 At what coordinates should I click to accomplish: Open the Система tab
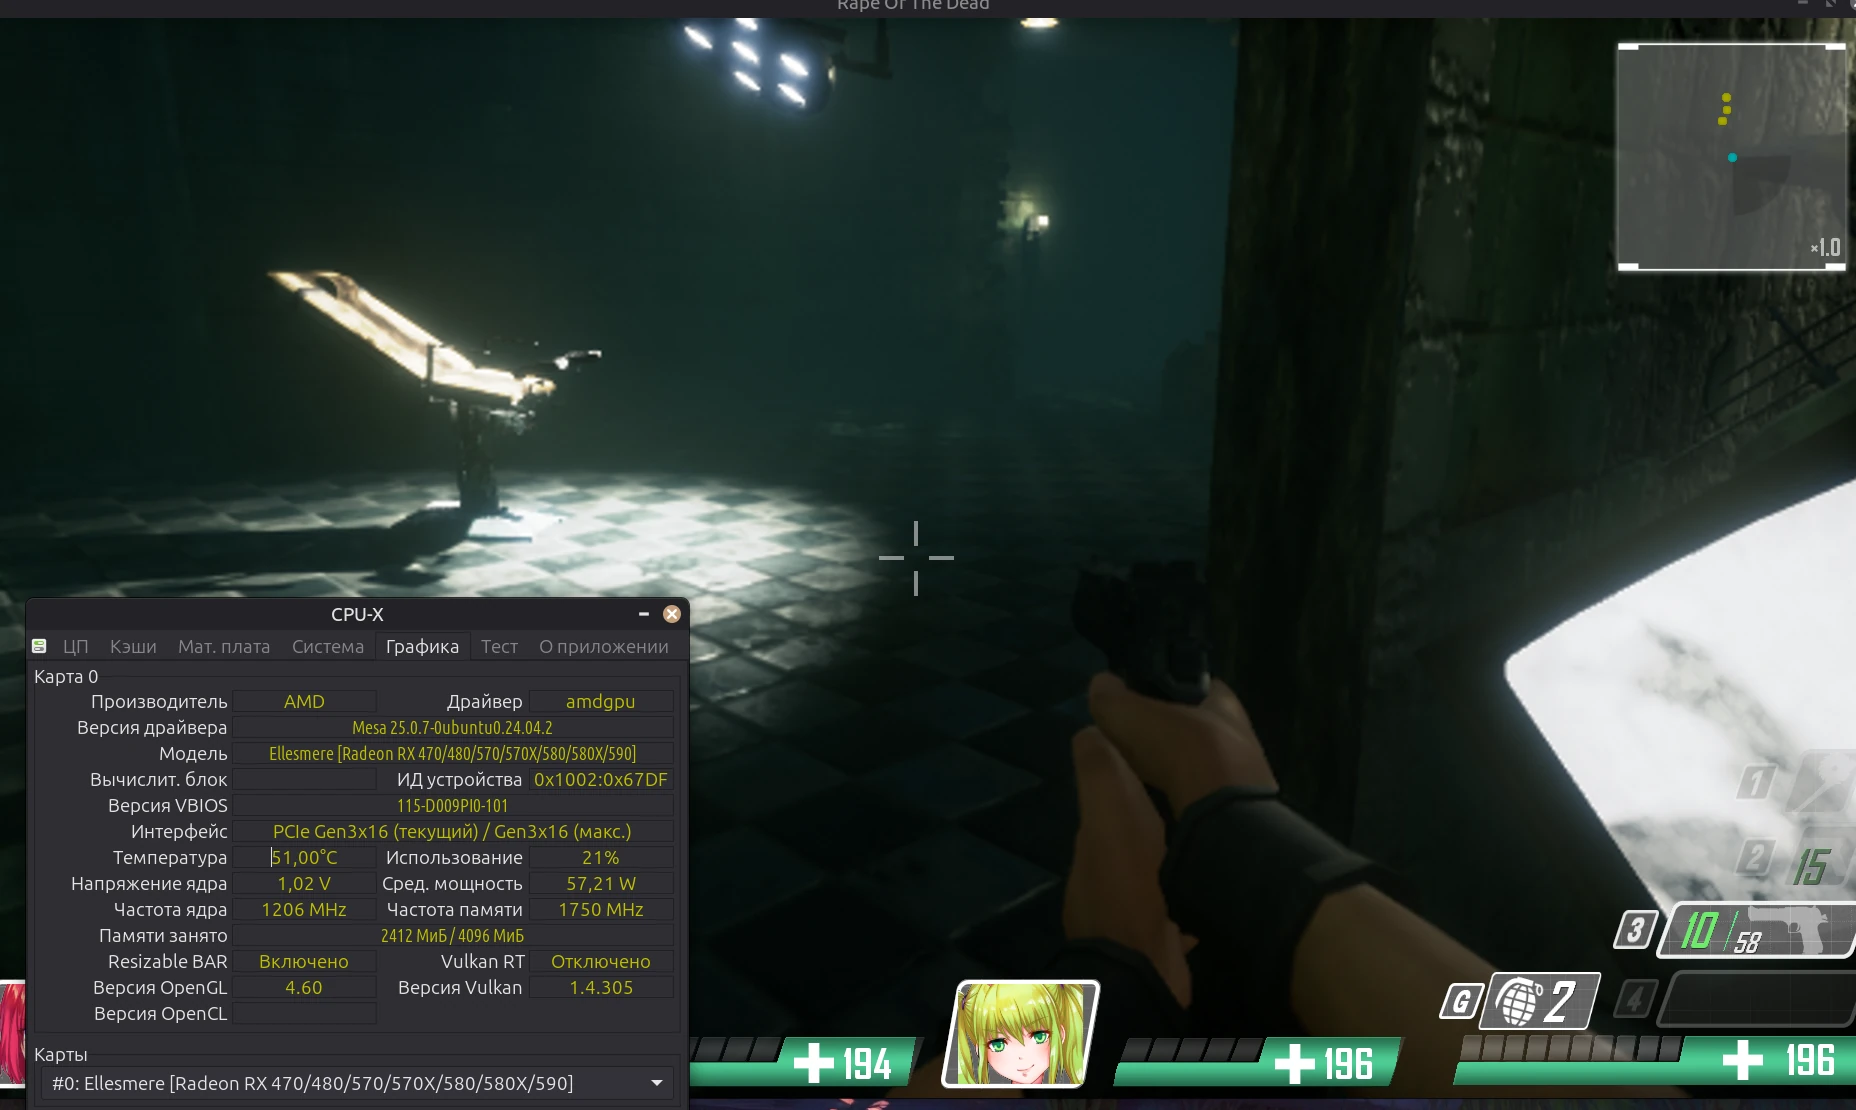coord(328,647)
